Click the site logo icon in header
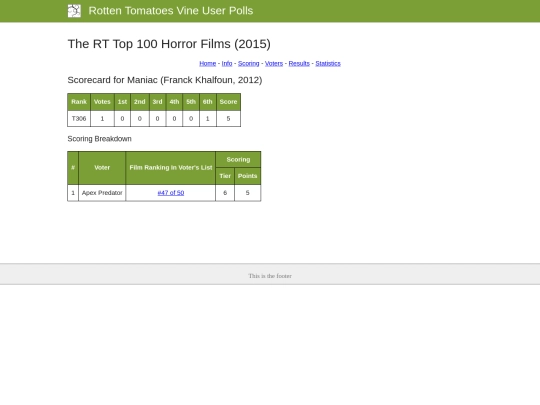This screenshot has height=405, width=540. (74, 11)
